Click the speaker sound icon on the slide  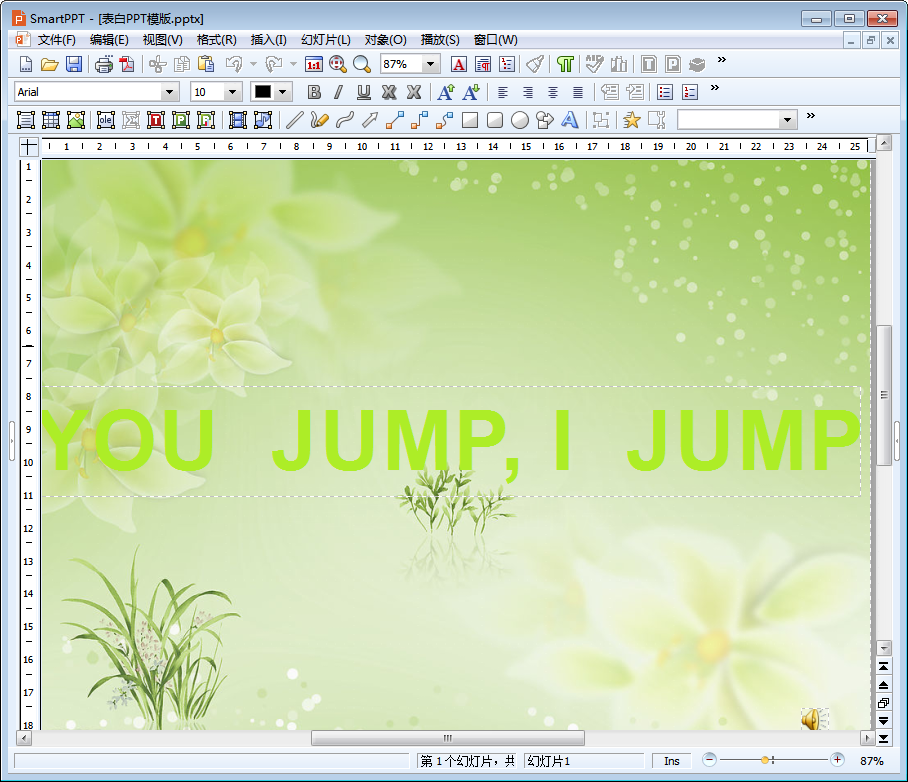tap(815, 719)
